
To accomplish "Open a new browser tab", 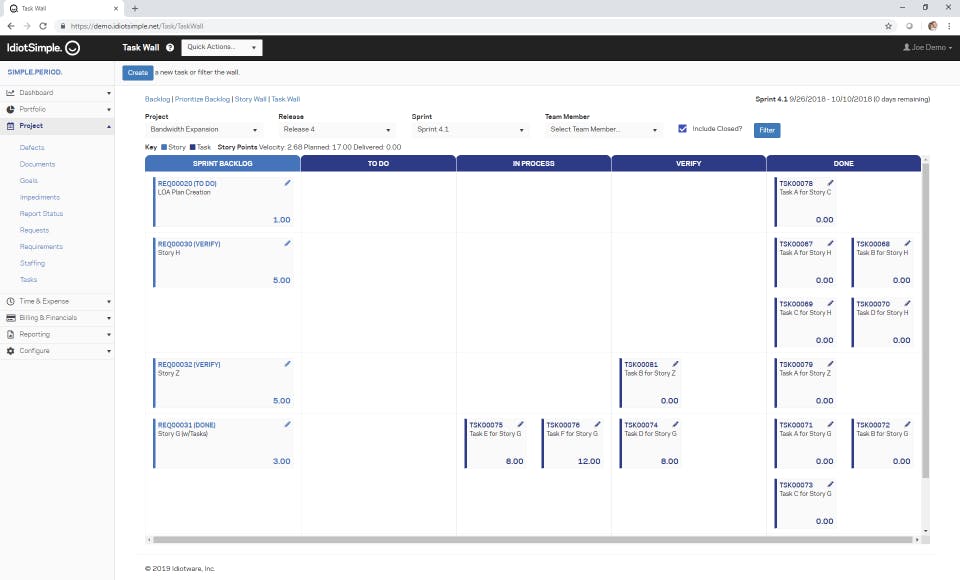I will [x=135, y=9].
